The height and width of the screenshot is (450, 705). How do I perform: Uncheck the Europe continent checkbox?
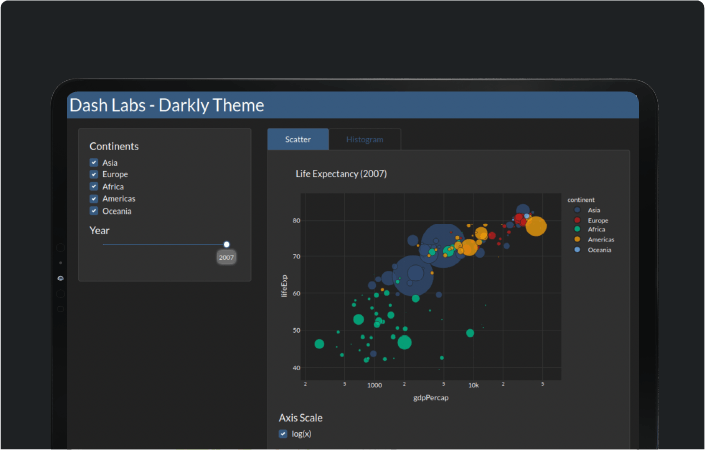[x=94, y=174]
